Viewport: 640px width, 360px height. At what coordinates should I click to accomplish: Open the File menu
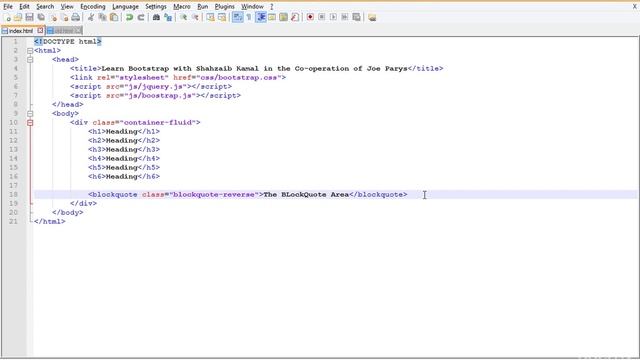point(8,7)
